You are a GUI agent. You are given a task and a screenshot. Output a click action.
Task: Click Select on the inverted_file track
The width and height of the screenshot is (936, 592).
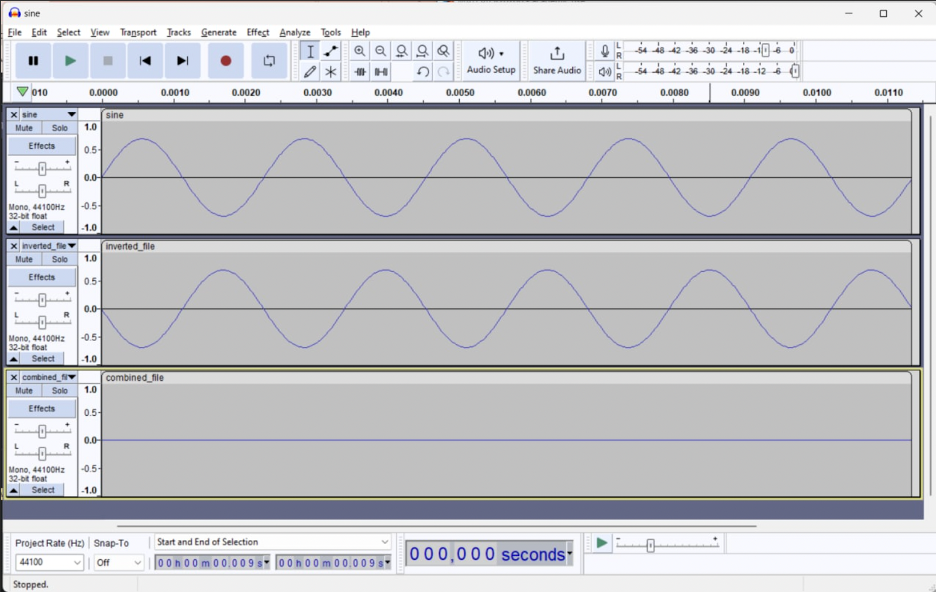pos(43,359)
